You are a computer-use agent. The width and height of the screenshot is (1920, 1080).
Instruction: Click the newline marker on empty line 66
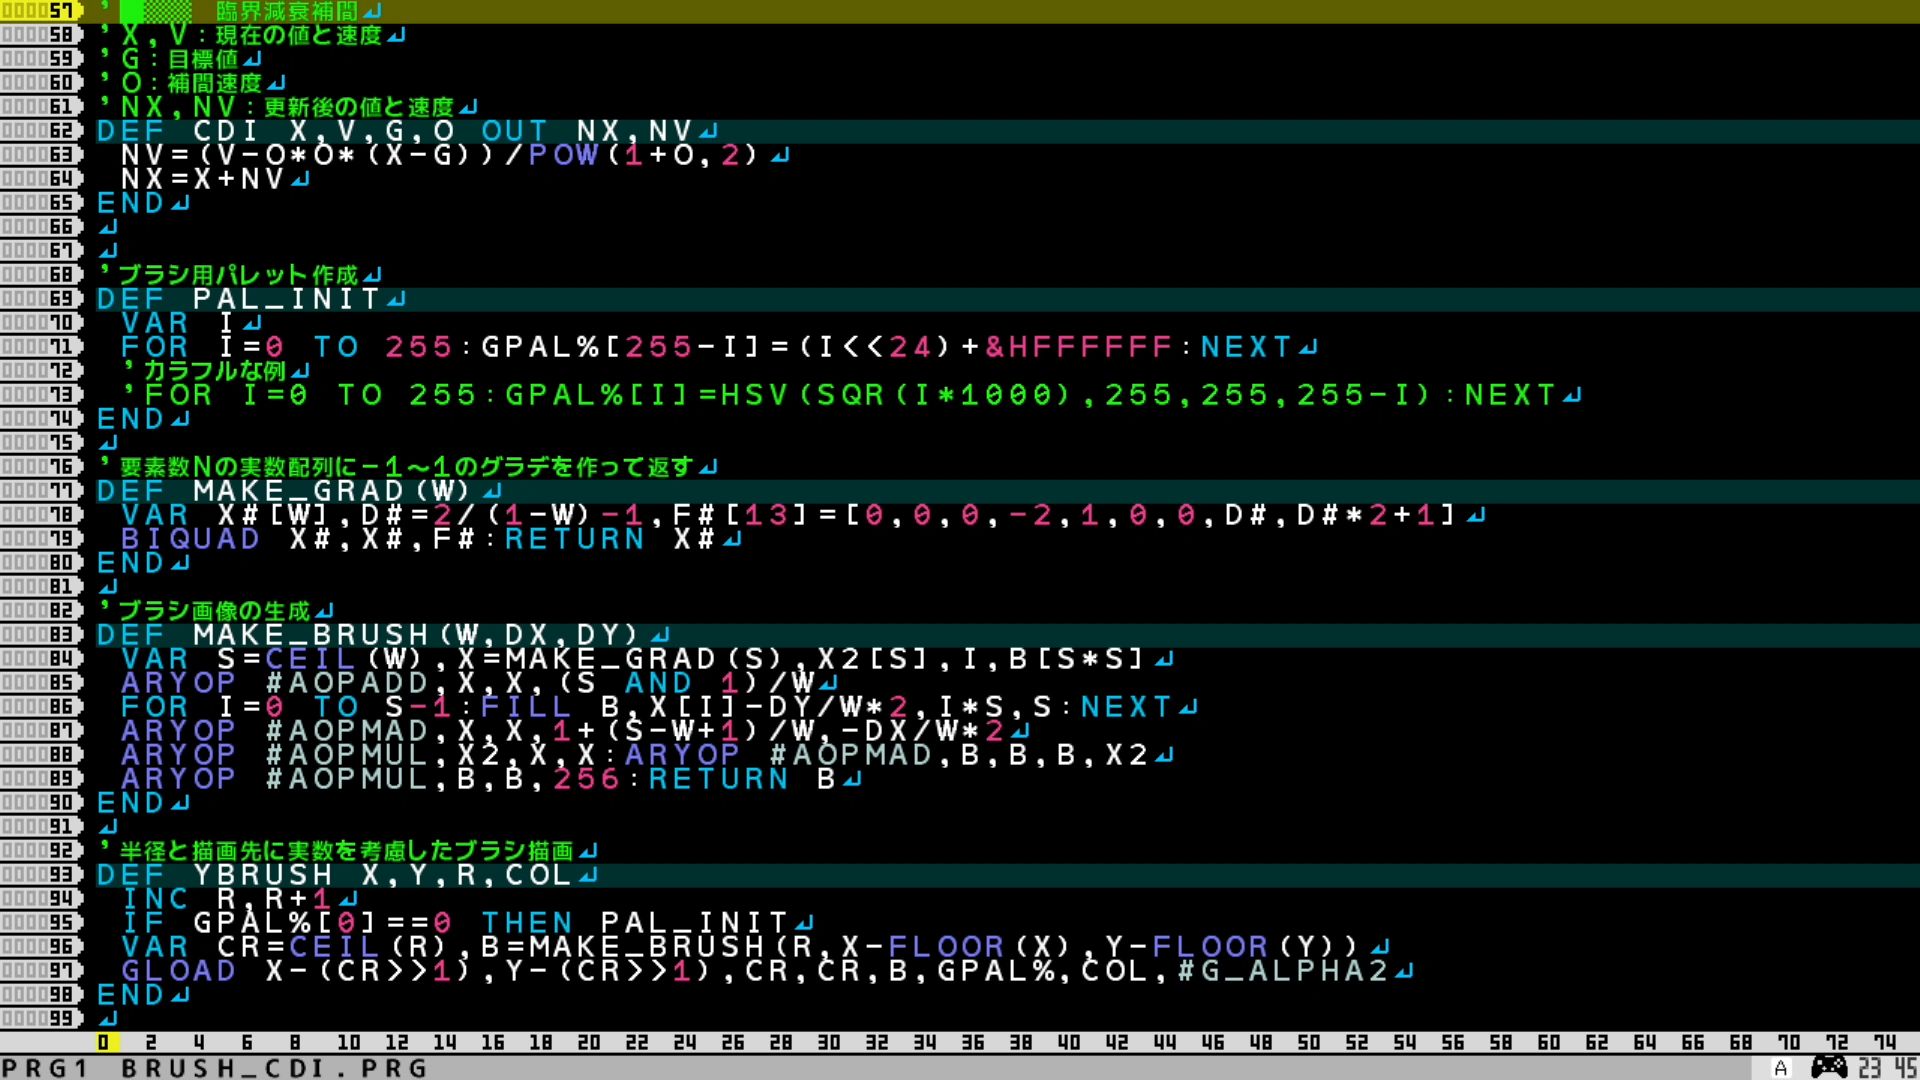click(x=108, y=228)
